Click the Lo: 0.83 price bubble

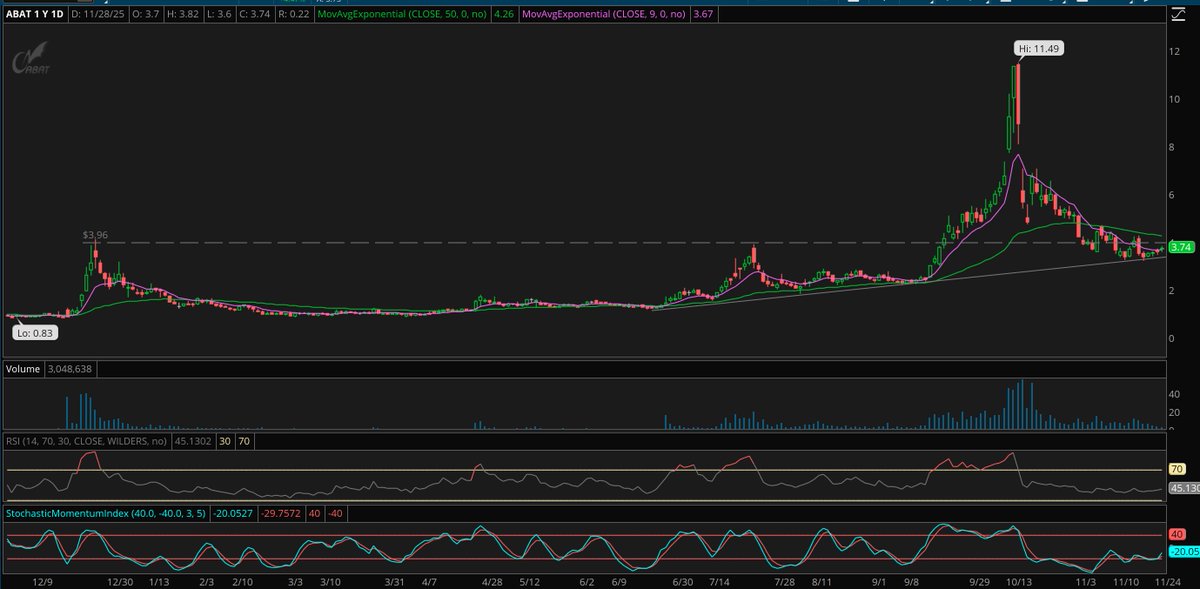coord(33,332)
